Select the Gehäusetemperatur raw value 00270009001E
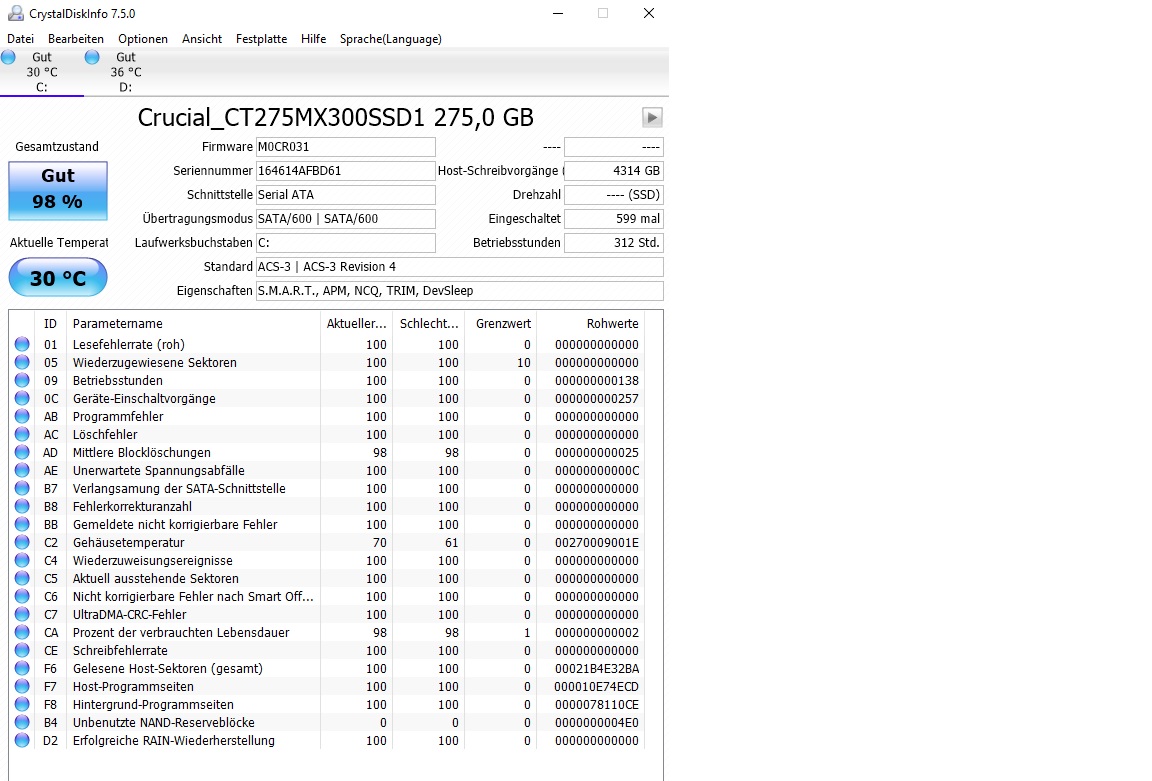The image size is (1152, 781). coord(597,543)
